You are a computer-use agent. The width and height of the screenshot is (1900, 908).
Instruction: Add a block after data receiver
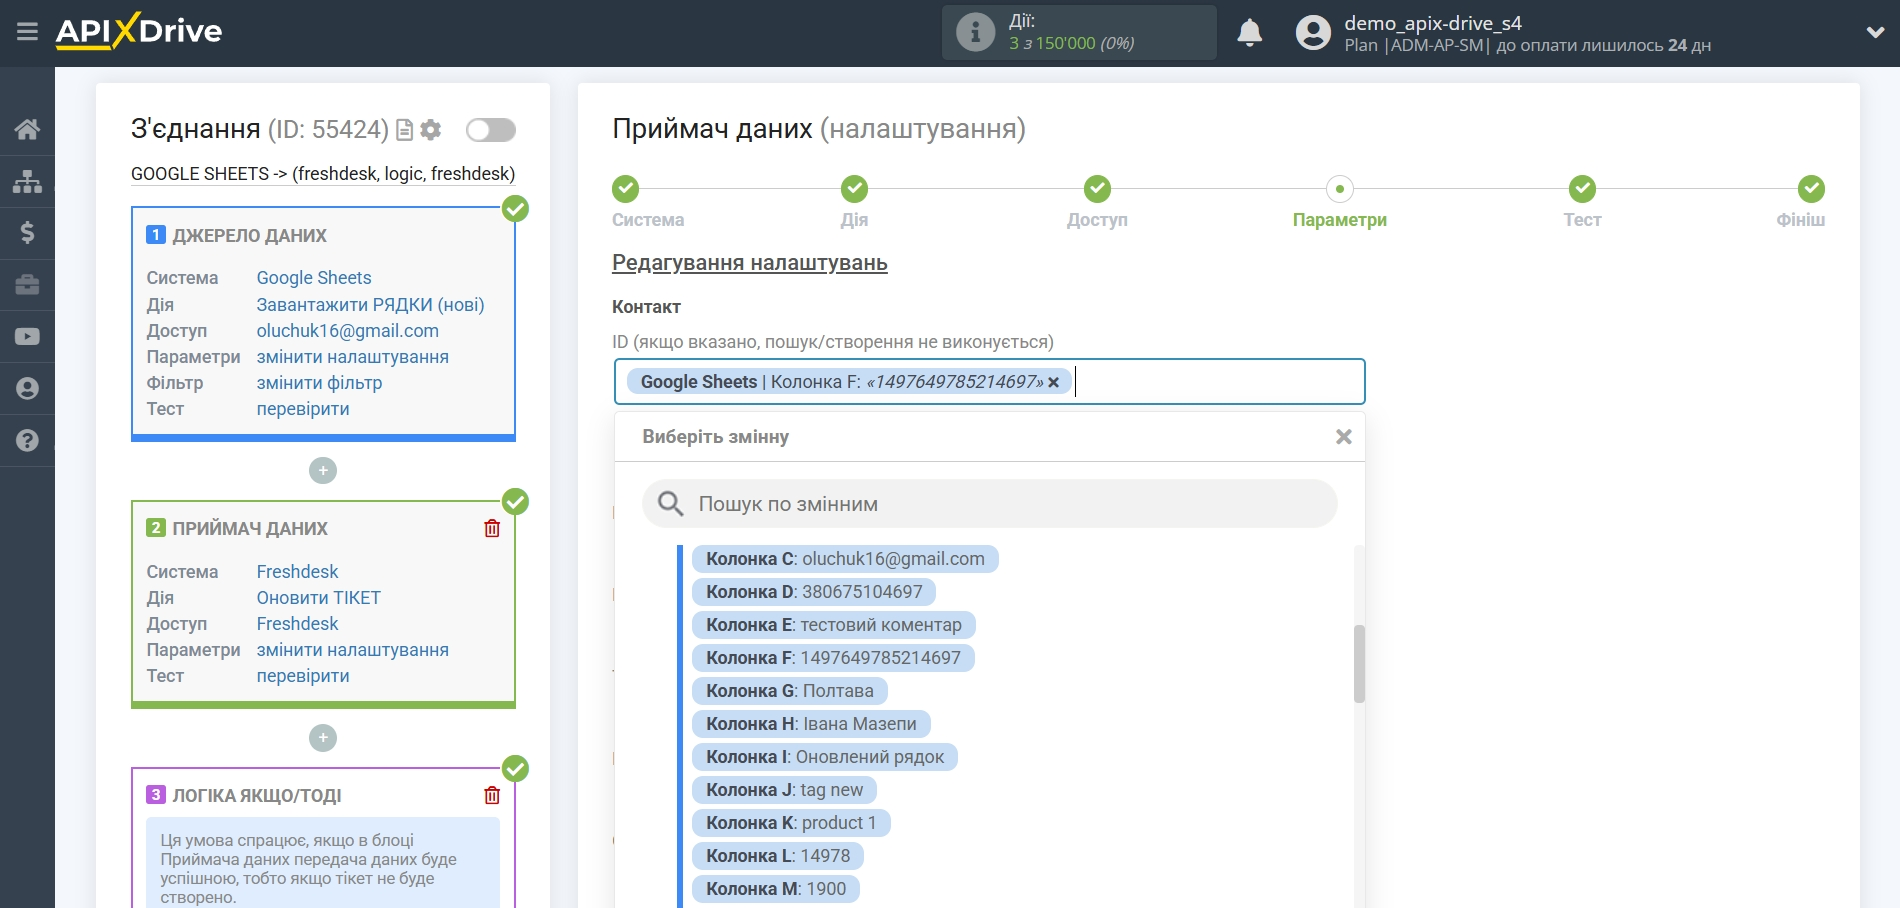[323, 738]
